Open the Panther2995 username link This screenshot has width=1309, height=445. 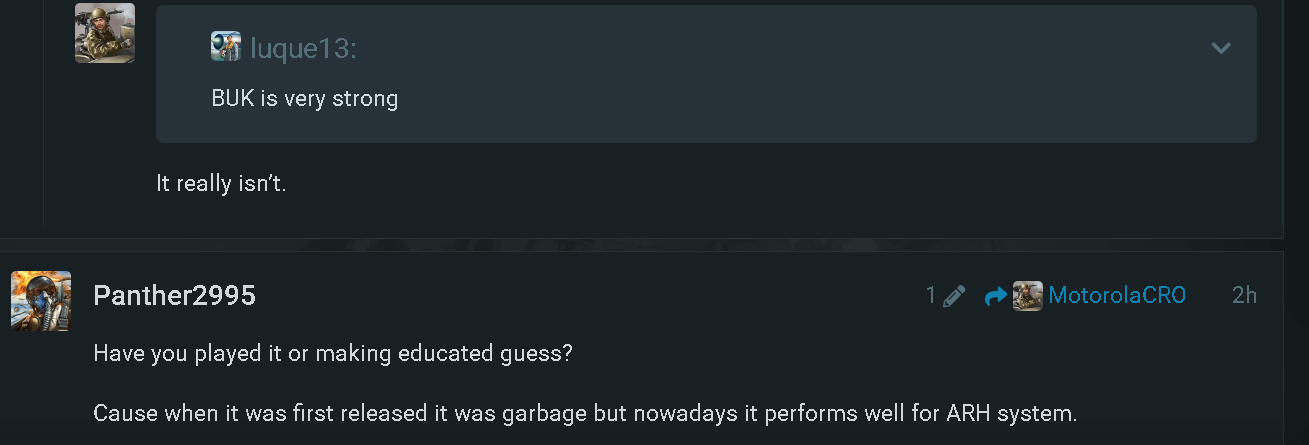pyautogui.click(x=174, y=296)
